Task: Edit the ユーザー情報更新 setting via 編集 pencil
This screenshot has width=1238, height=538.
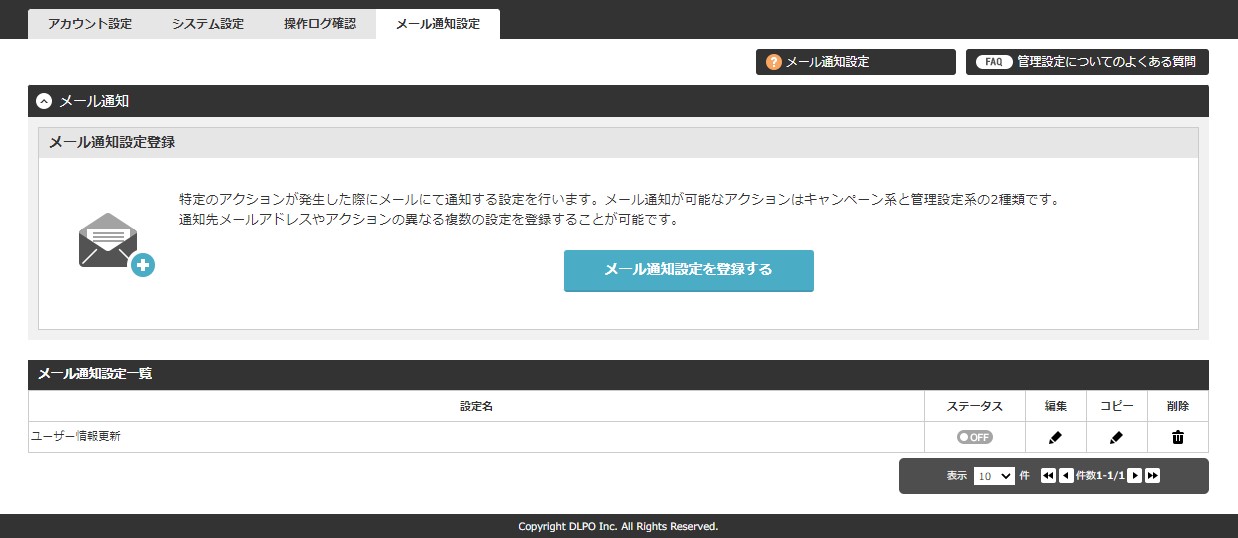Action: (1055, 437)
